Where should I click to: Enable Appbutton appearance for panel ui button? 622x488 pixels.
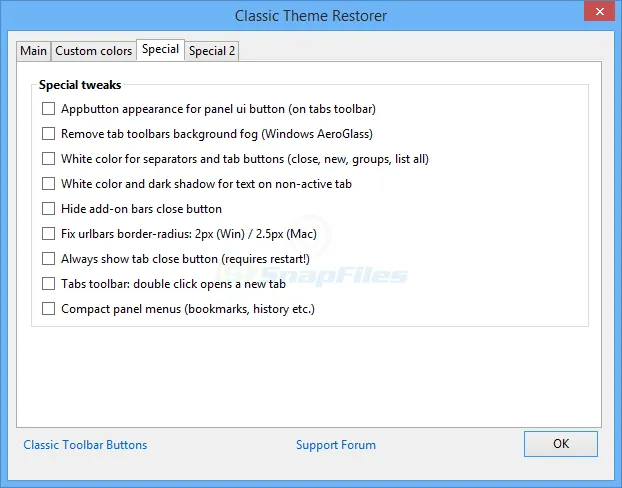point(48,109)
